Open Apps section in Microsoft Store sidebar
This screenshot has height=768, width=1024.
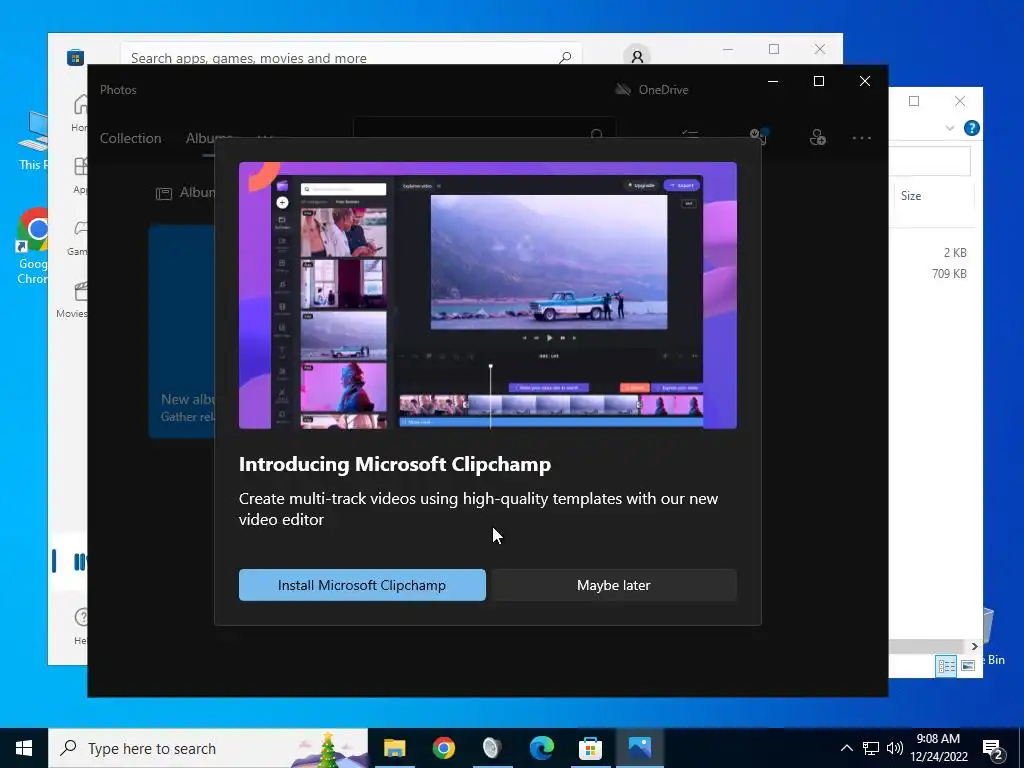pos(80,175)
